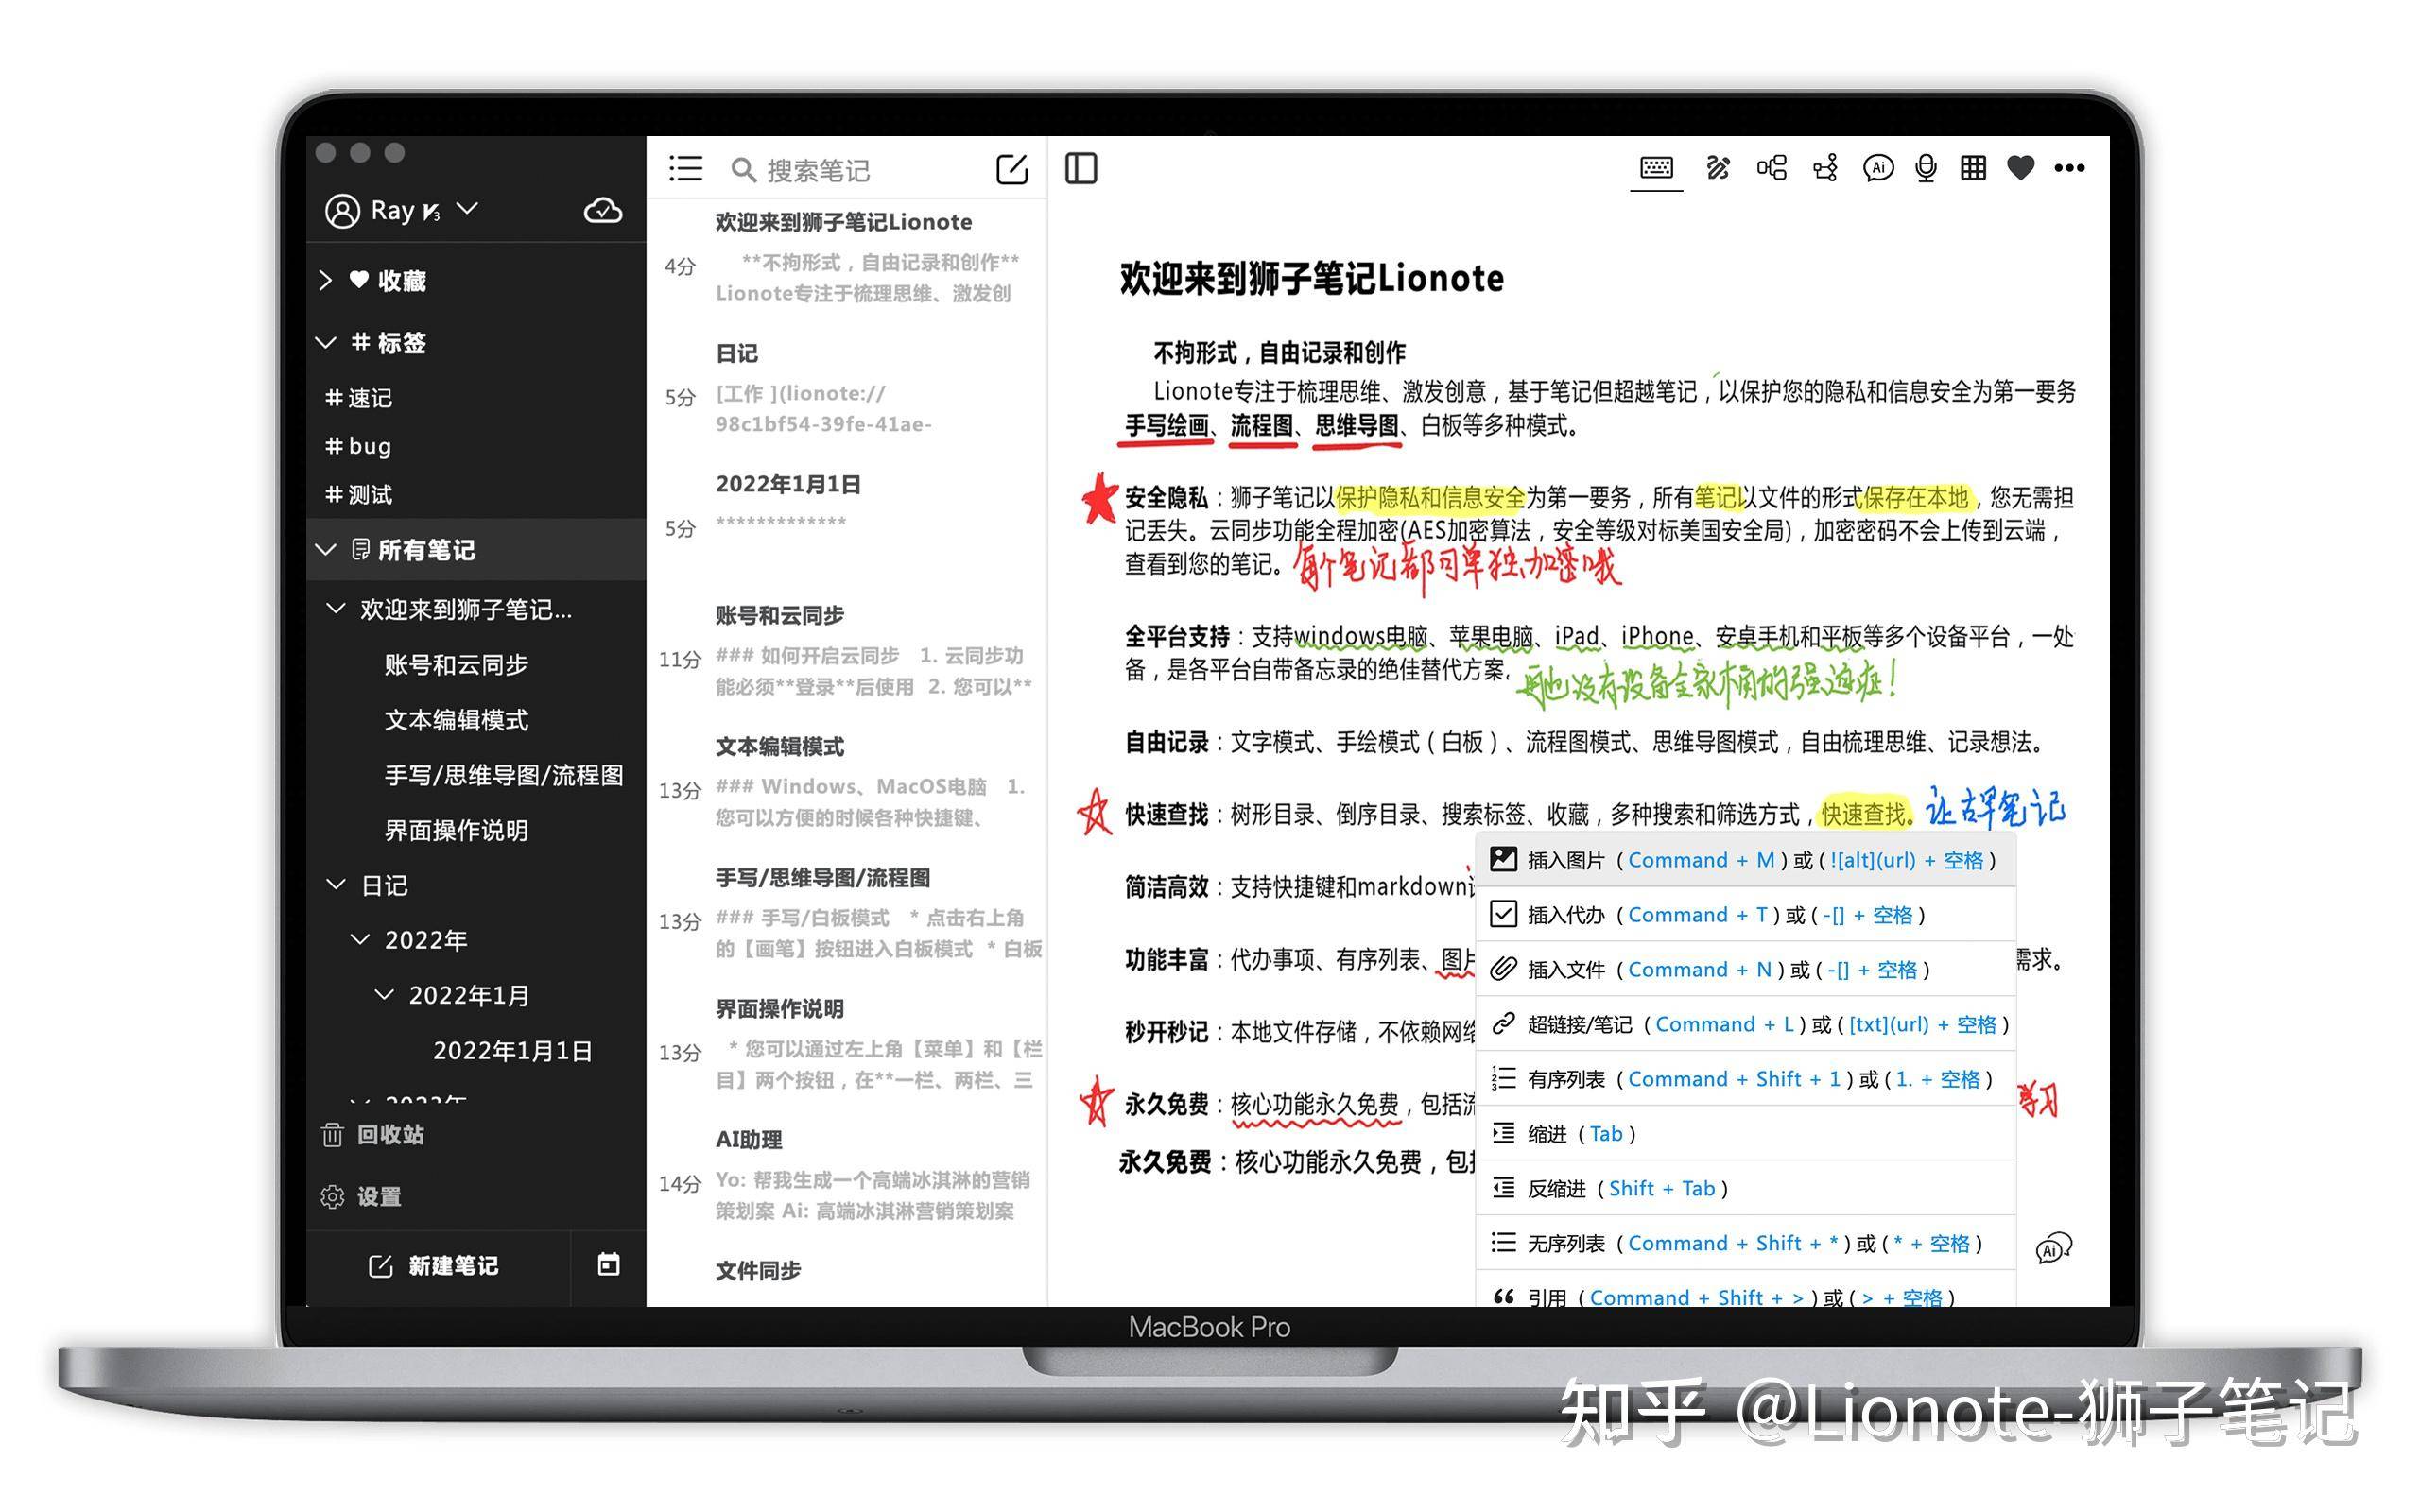Open the 账号和云同步 note in the note list
Screen dimensions: 2420x1512
tap(848, 650)
